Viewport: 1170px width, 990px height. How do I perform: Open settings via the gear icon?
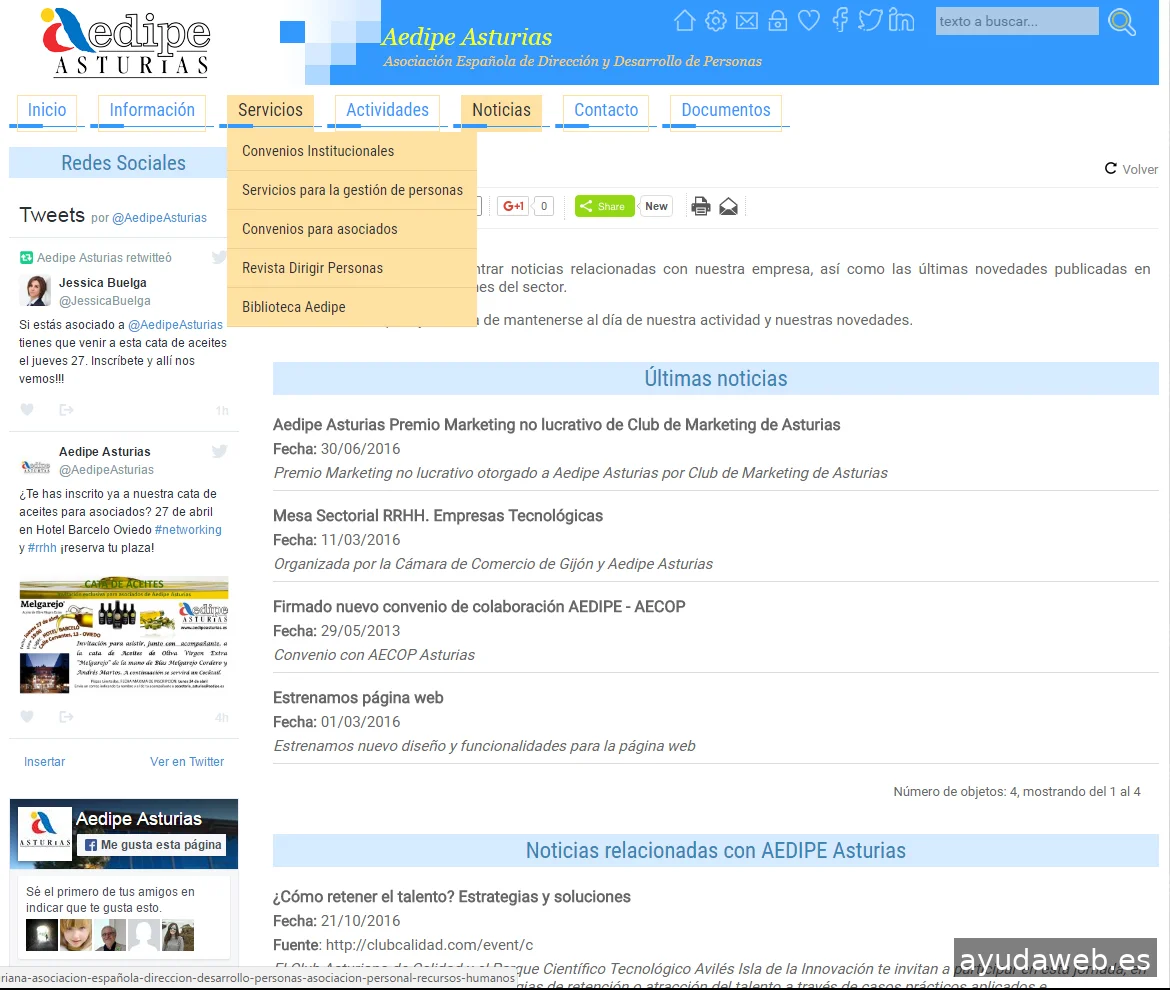click(x=715, y=21)
